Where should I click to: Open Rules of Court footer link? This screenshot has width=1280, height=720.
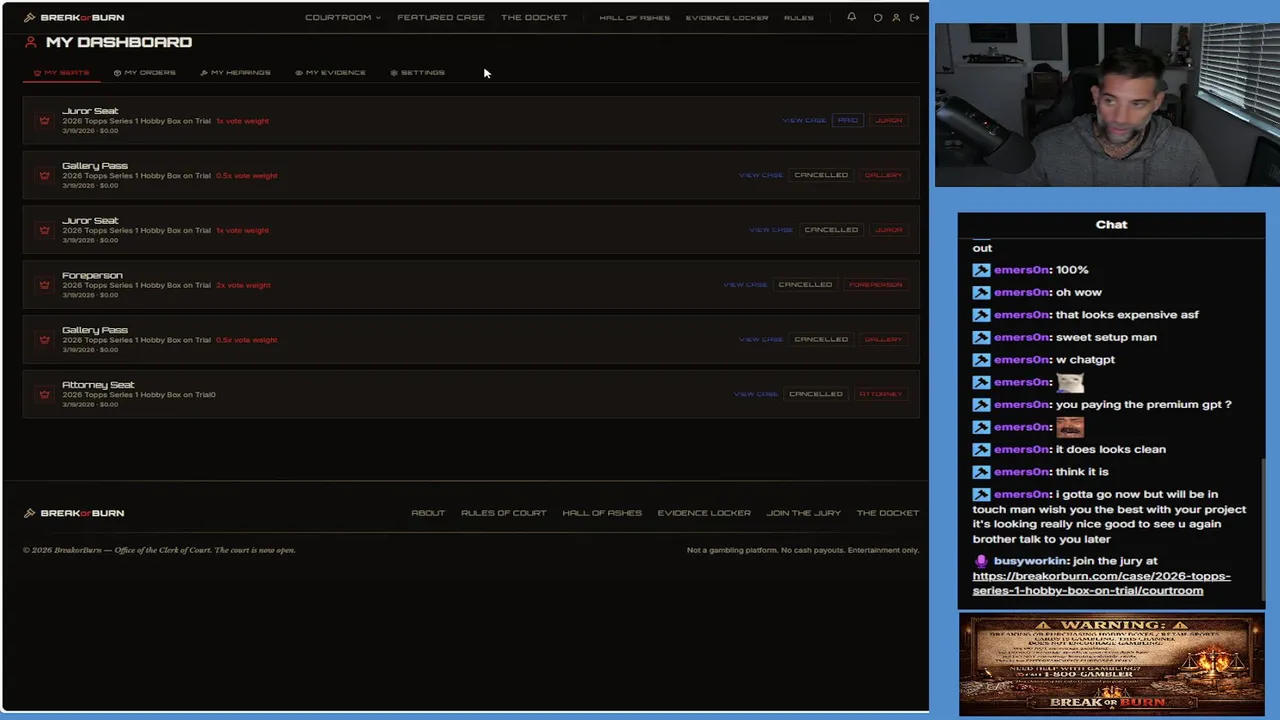click(x=503, y=513)
